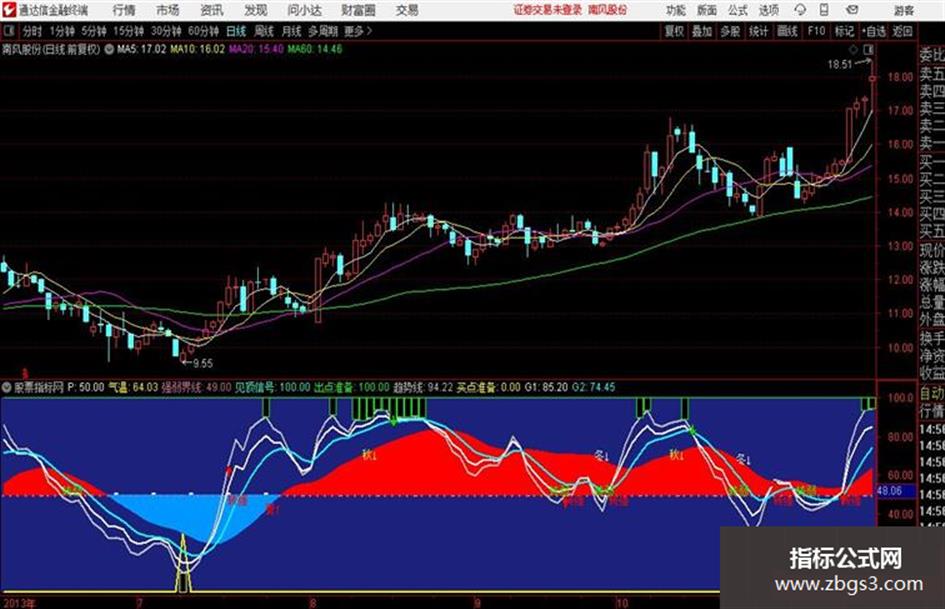Open the F10 company info
The width and height of the screenshot is (945, 609).
coord(816,31)
